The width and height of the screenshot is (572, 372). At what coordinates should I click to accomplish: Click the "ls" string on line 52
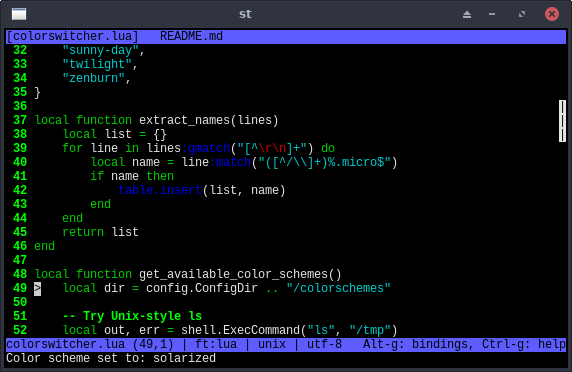click(321, 330)
